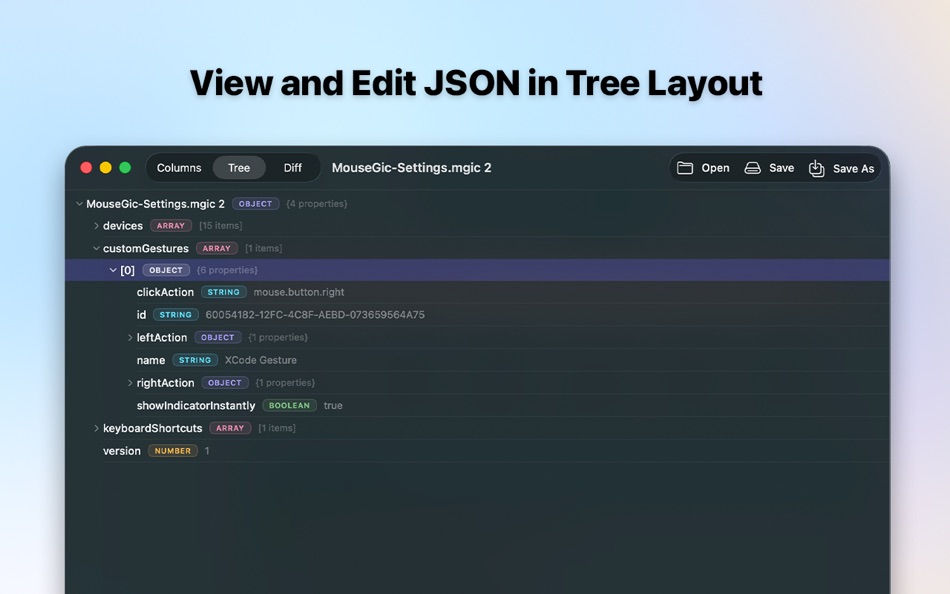Viewport: 950px width, 594px height.
Task: Click the ARRAY badge beside customGestures
Action: (x=217, y=248)
